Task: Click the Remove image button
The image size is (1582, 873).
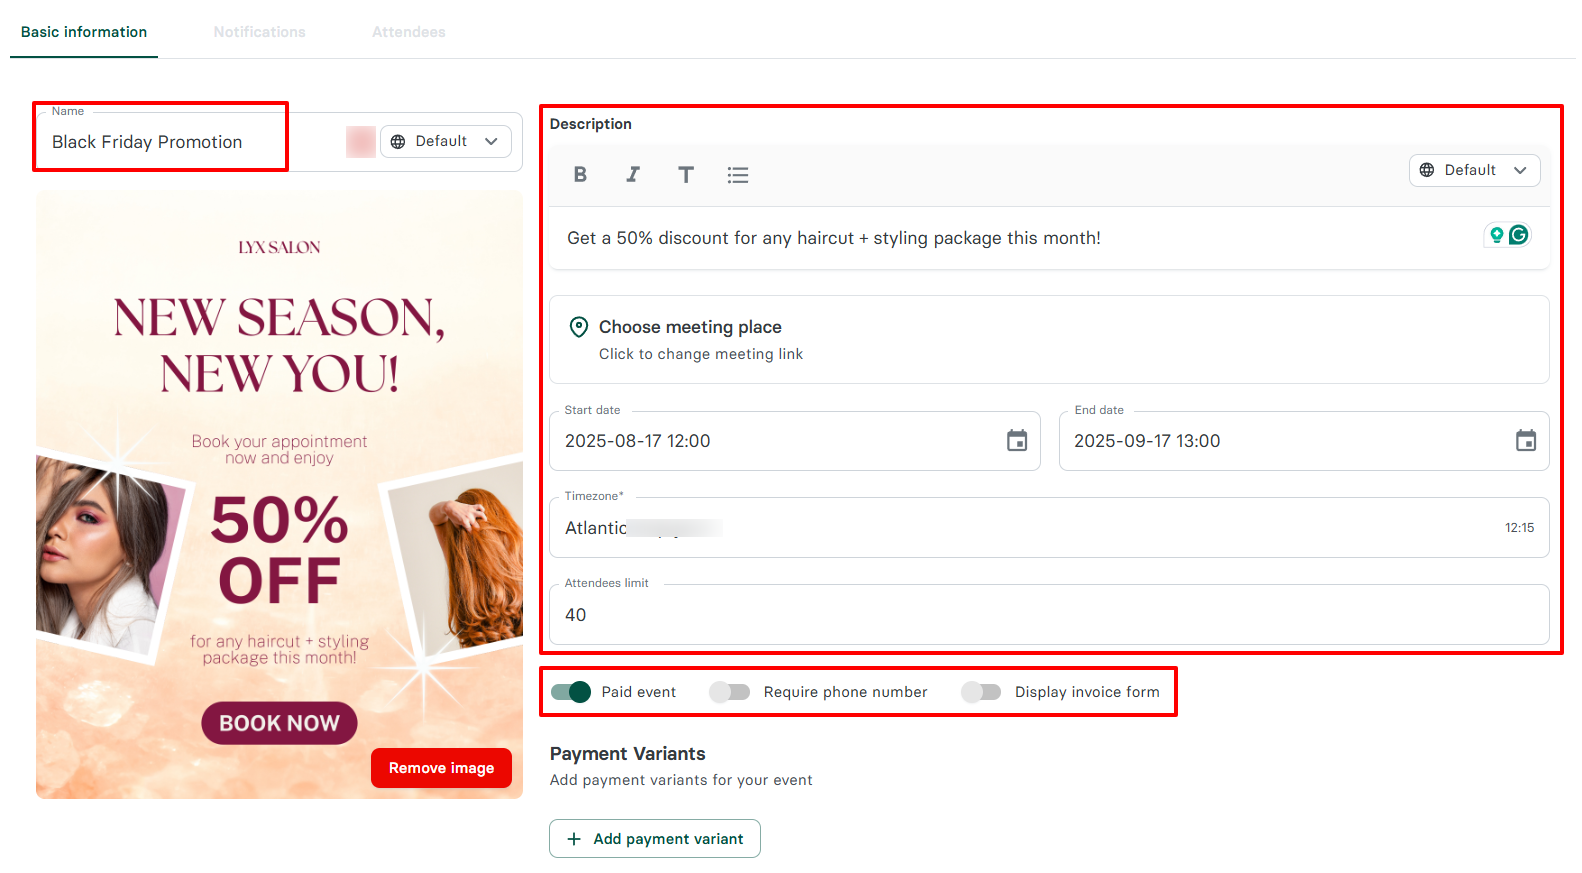Action: tap(441, 768)
